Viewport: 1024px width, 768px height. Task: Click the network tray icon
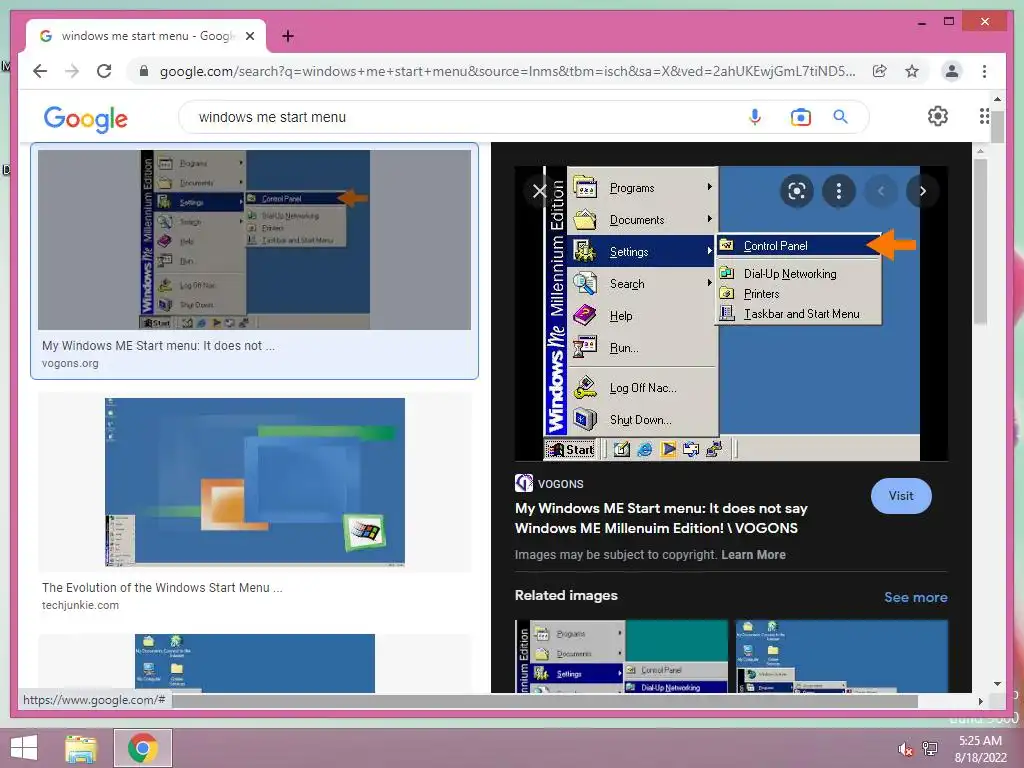tap(930, 749)
